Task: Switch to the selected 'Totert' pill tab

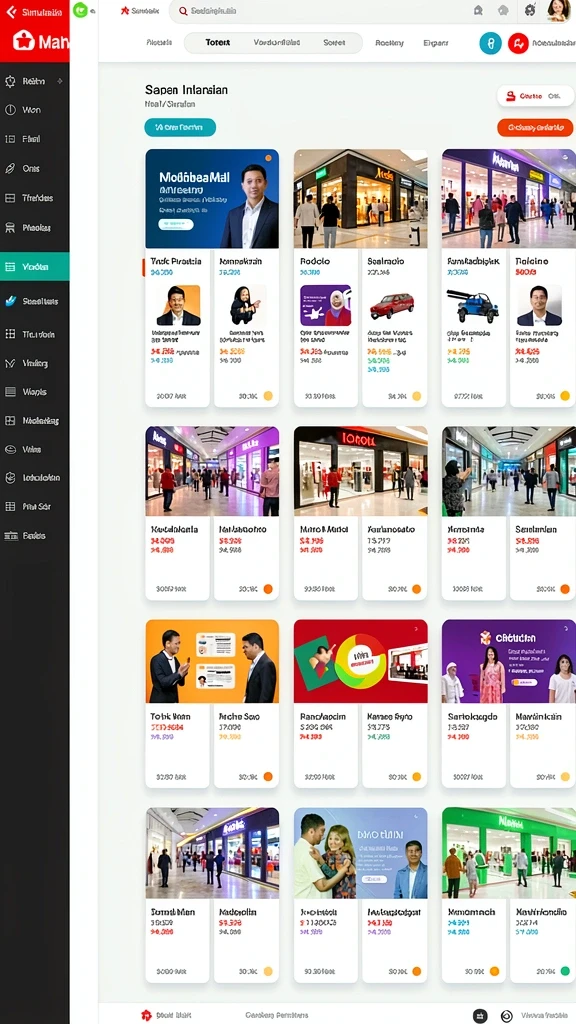Action: [x=217, y=42]
